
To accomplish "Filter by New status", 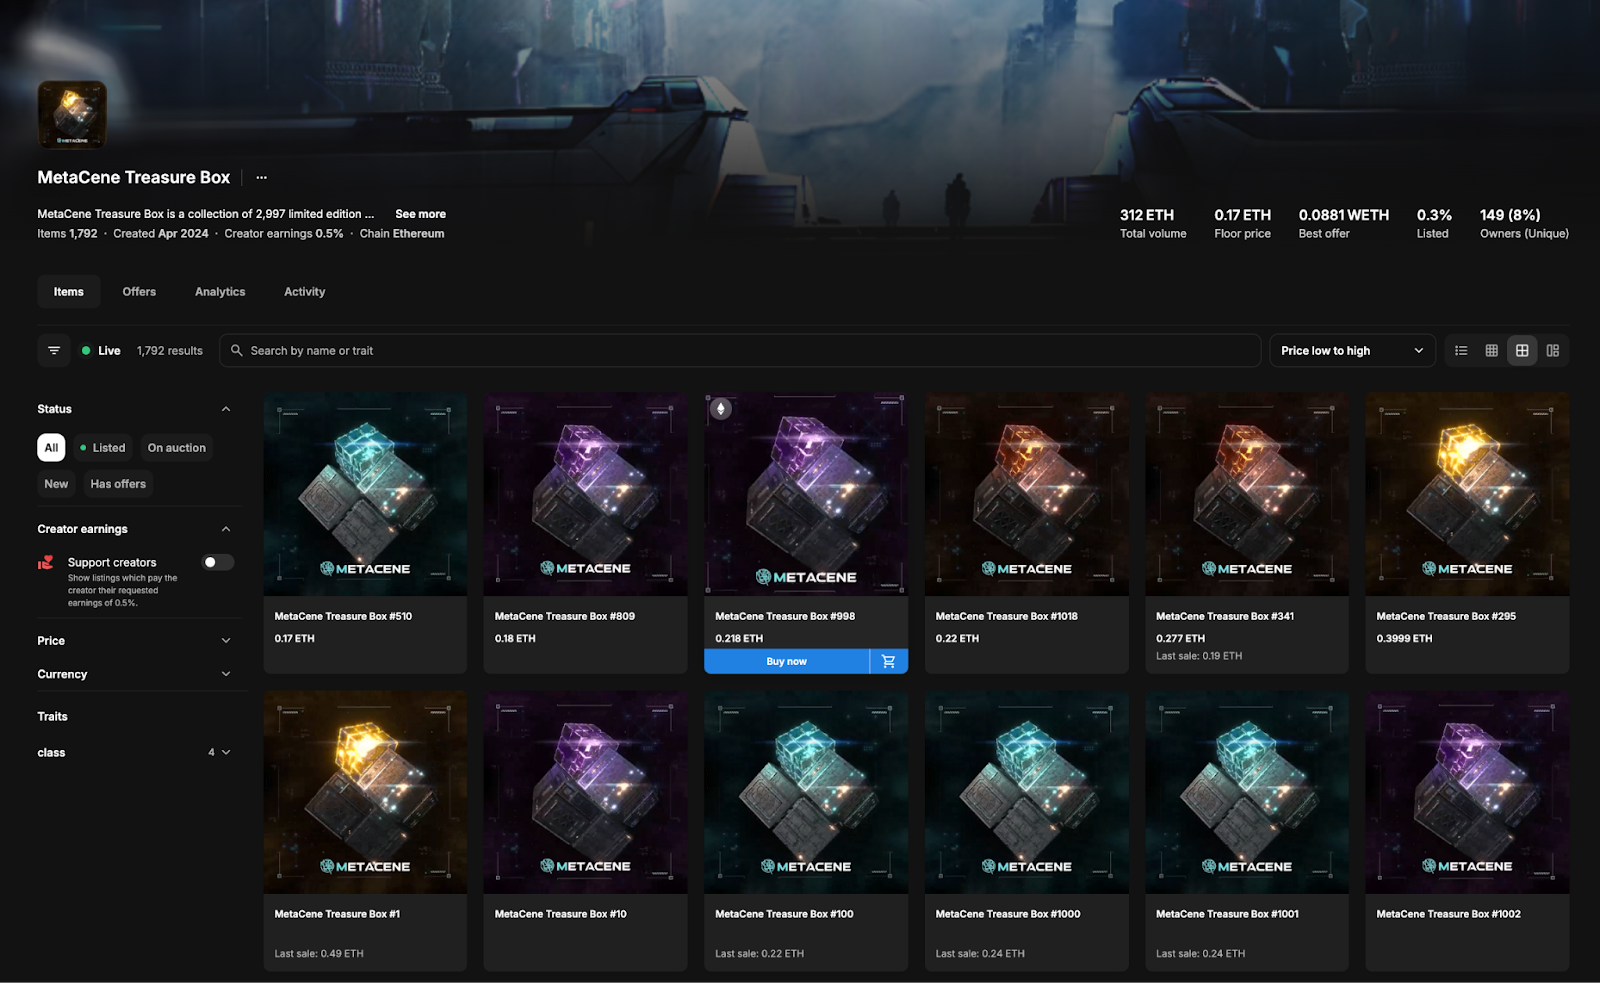I will coord(56,484).
